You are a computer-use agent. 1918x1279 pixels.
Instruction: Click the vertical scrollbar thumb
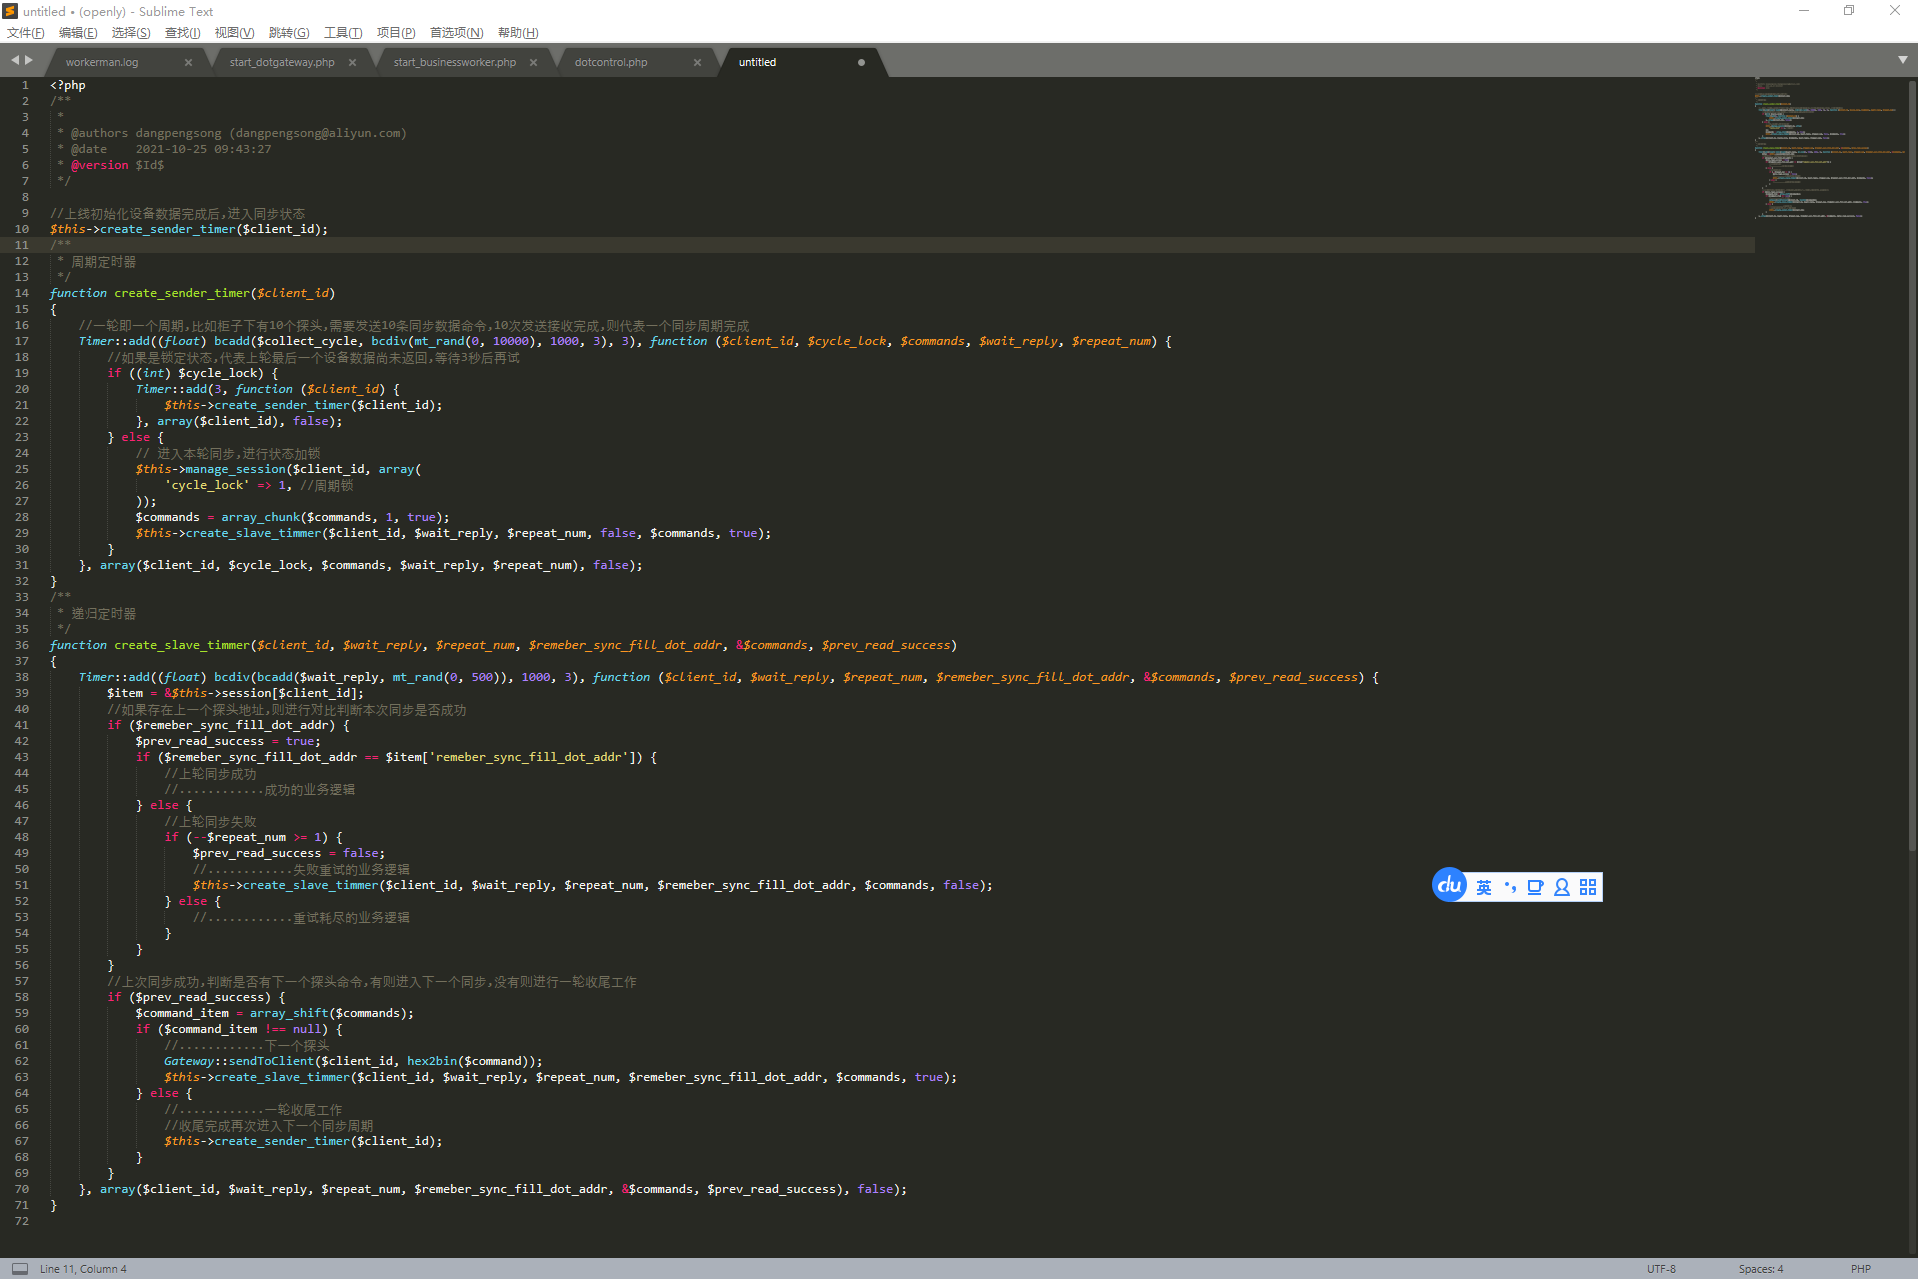(1912, 465)
